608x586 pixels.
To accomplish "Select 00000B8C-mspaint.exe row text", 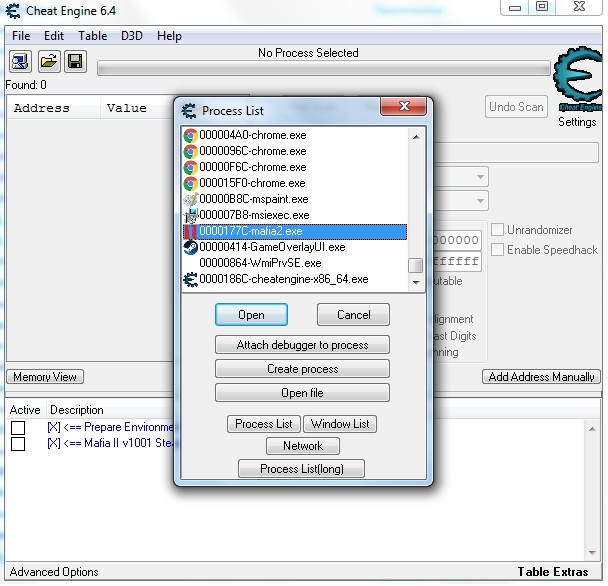I will click(x=254, y=199).
